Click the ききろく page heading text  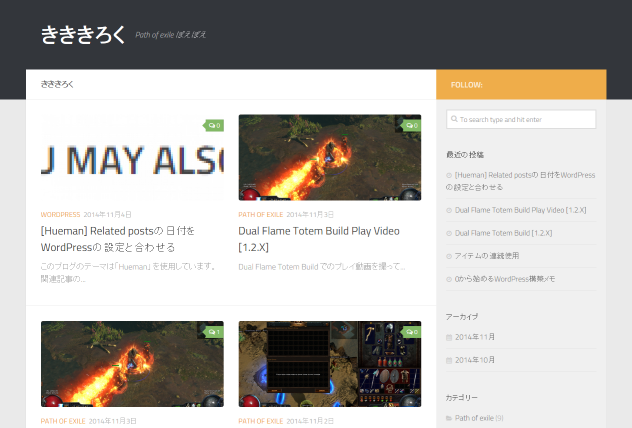[x=57, y=84]
